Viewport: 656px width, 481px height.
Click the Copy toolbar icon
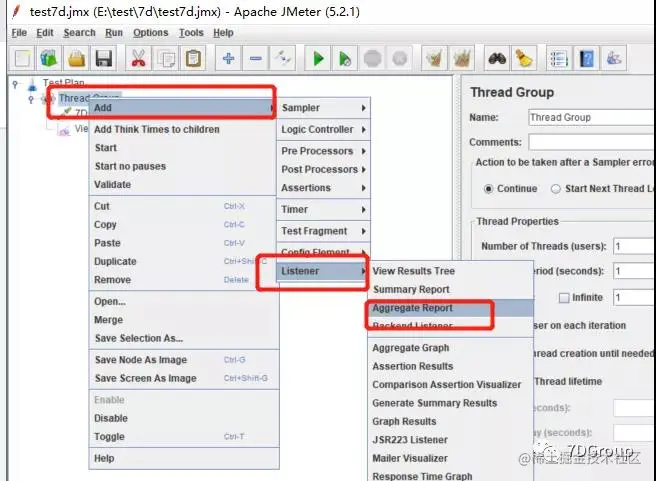pos(166,59)
